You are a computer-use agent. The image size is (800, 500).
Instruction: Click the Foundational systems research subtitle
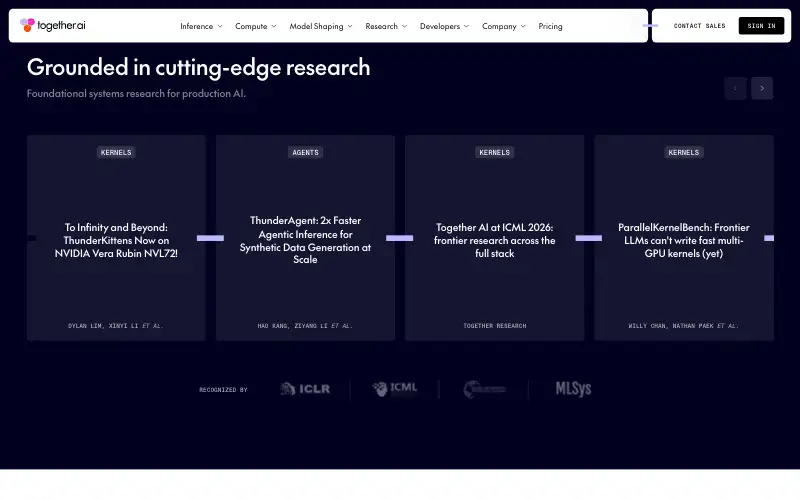[x=136, y=93]
